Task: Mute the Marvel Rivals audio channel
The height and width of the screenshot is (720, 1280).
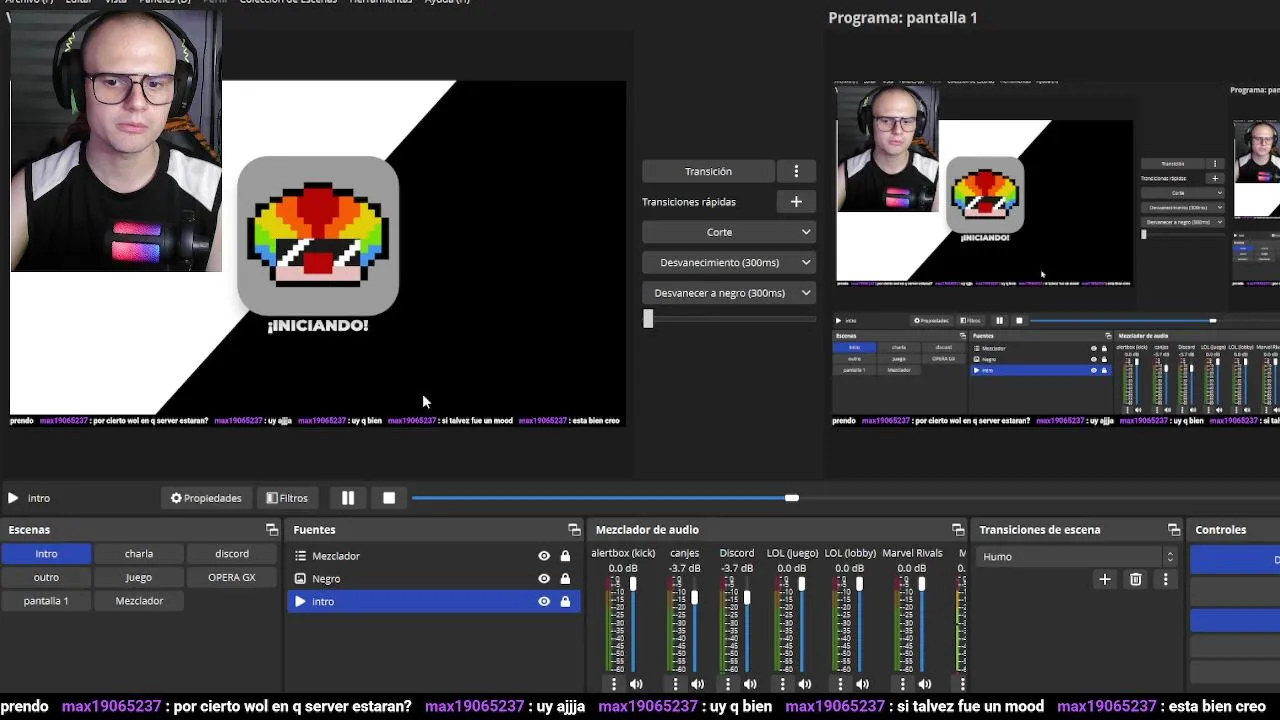Action: [924, 684]
